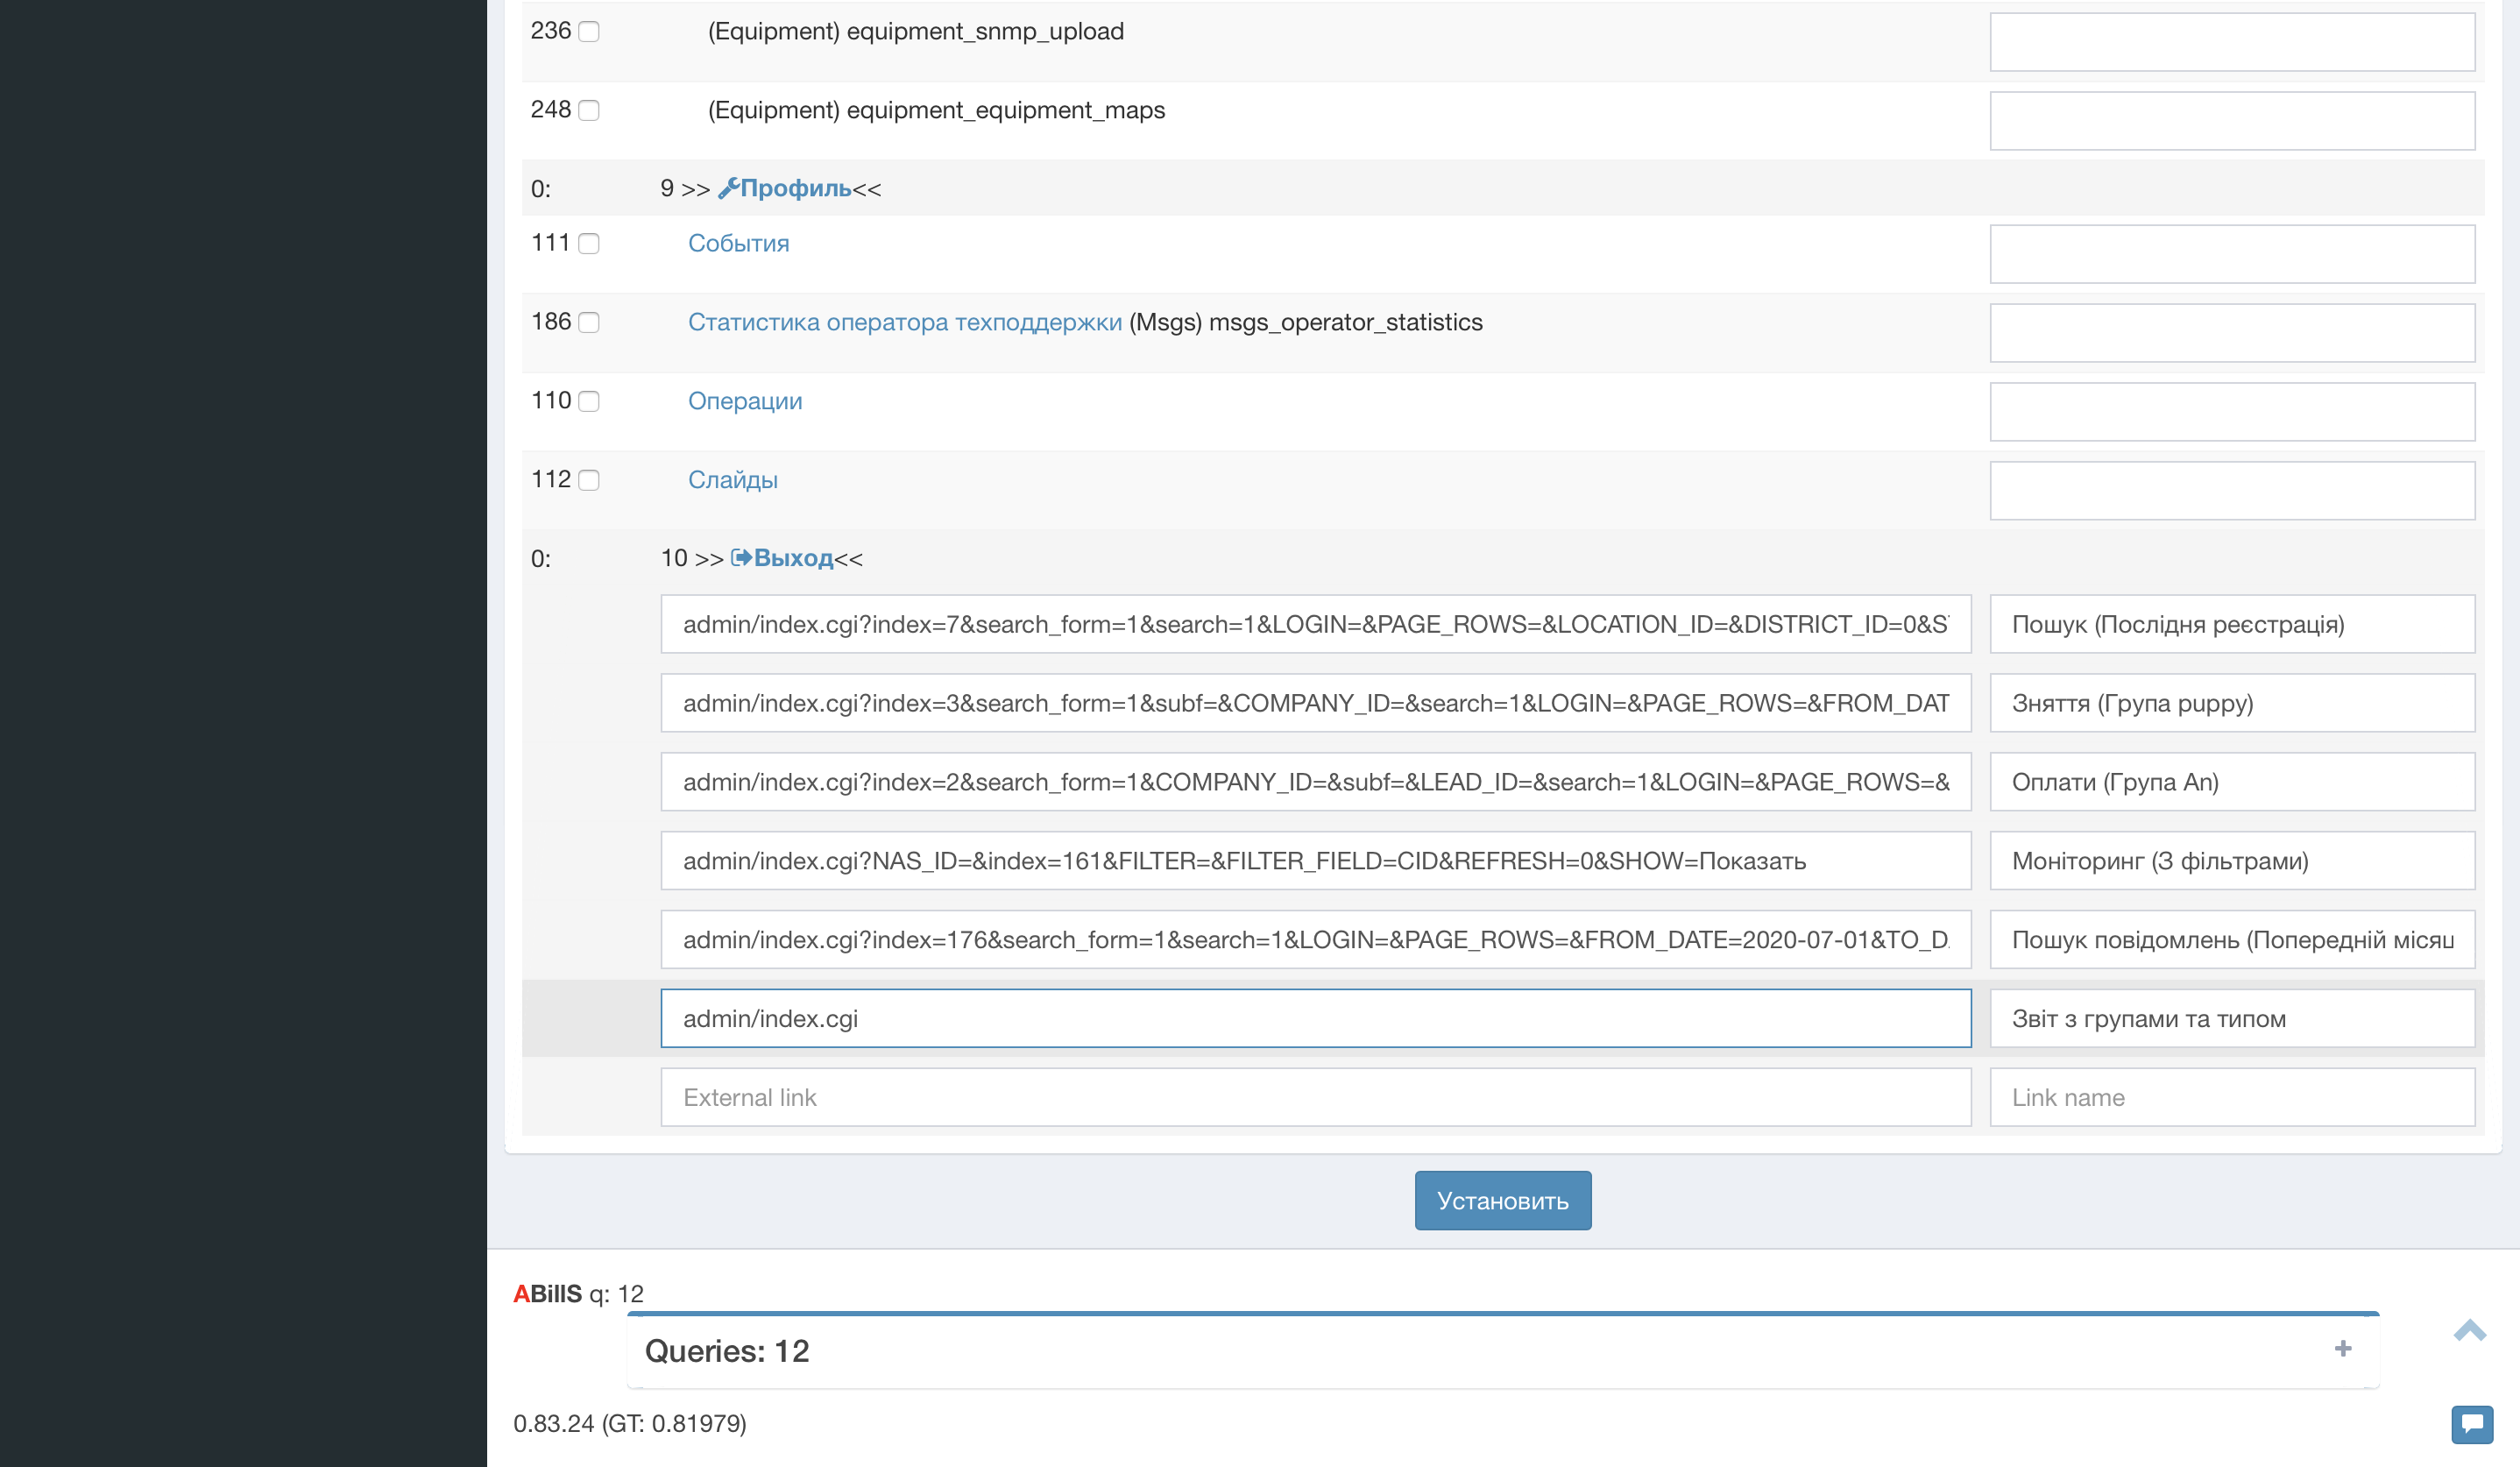Click the empty External link input field

click(x=1315, y=1097)
